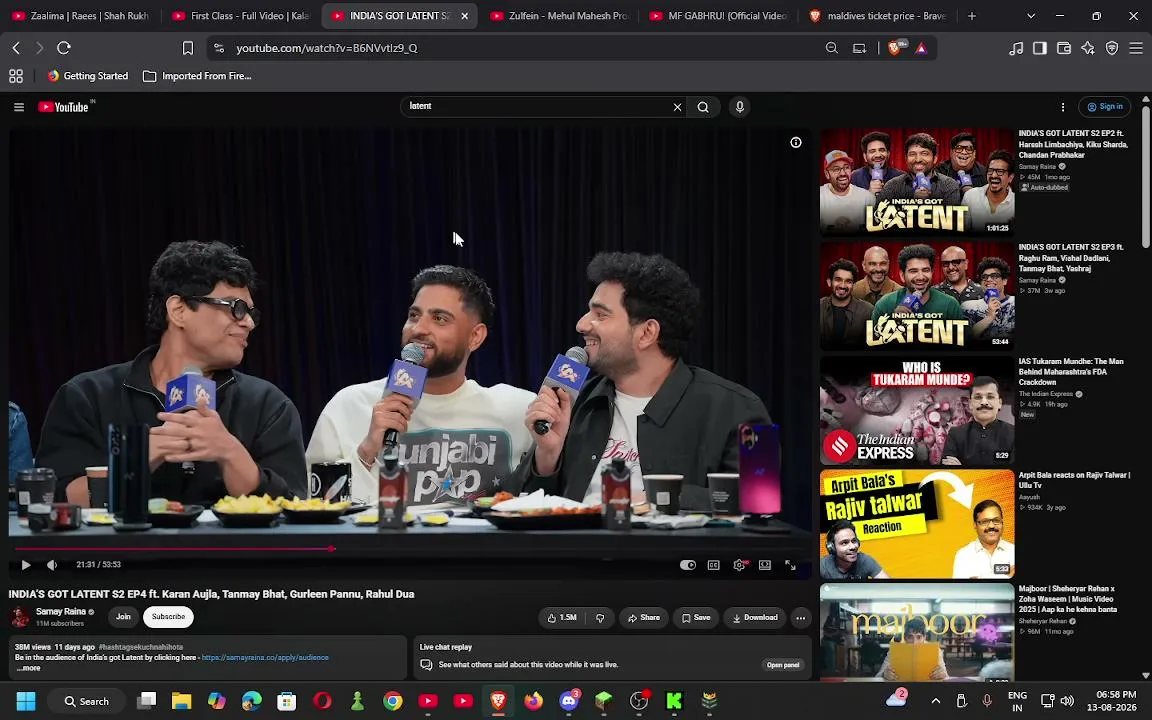Image resolution: width=1152 pixels, height=720 pixels.
Task: Bookmark this page with bookmark icon
Action: 188,48
